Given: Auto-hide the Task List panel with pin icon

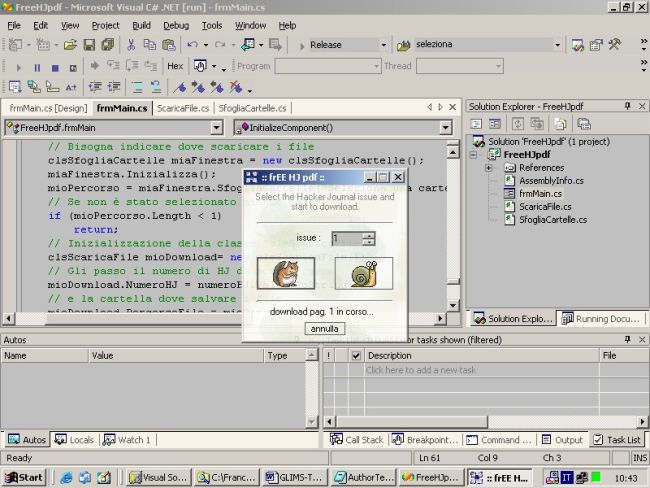Looking at the screenshot, I should coord(628,340).
